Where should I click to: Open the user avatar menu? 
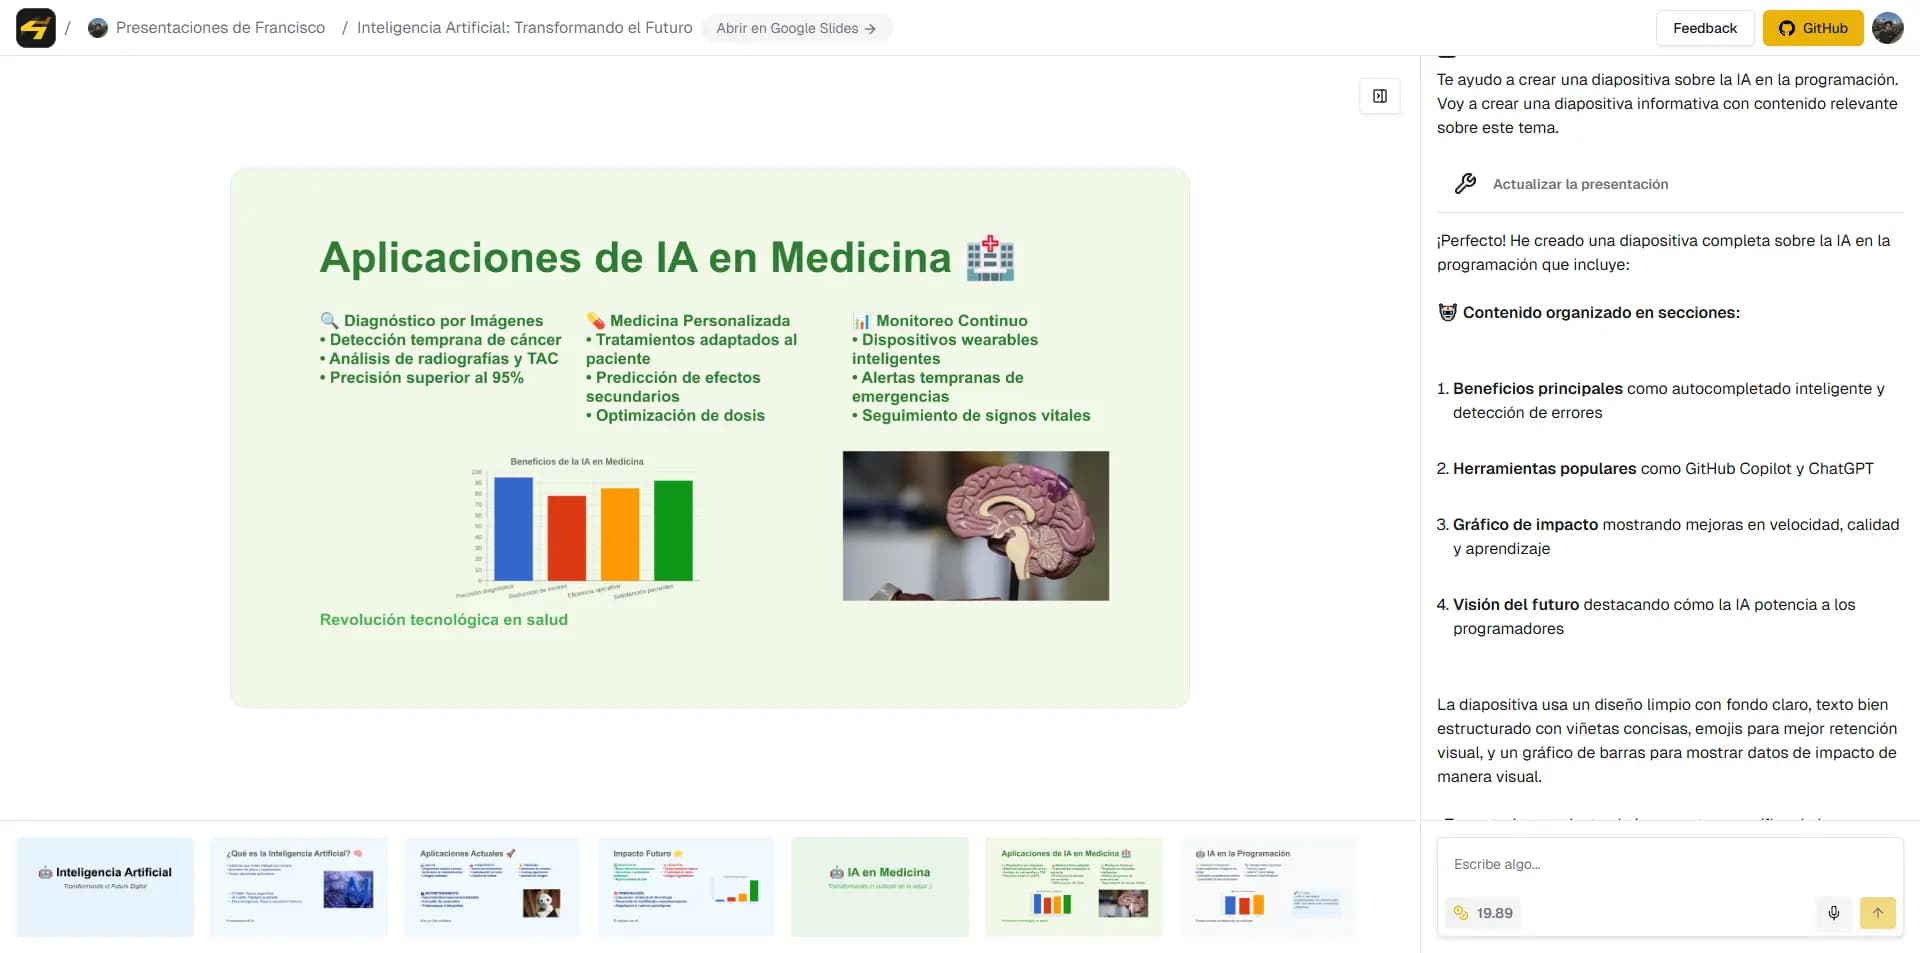(x=1887, y=28)
